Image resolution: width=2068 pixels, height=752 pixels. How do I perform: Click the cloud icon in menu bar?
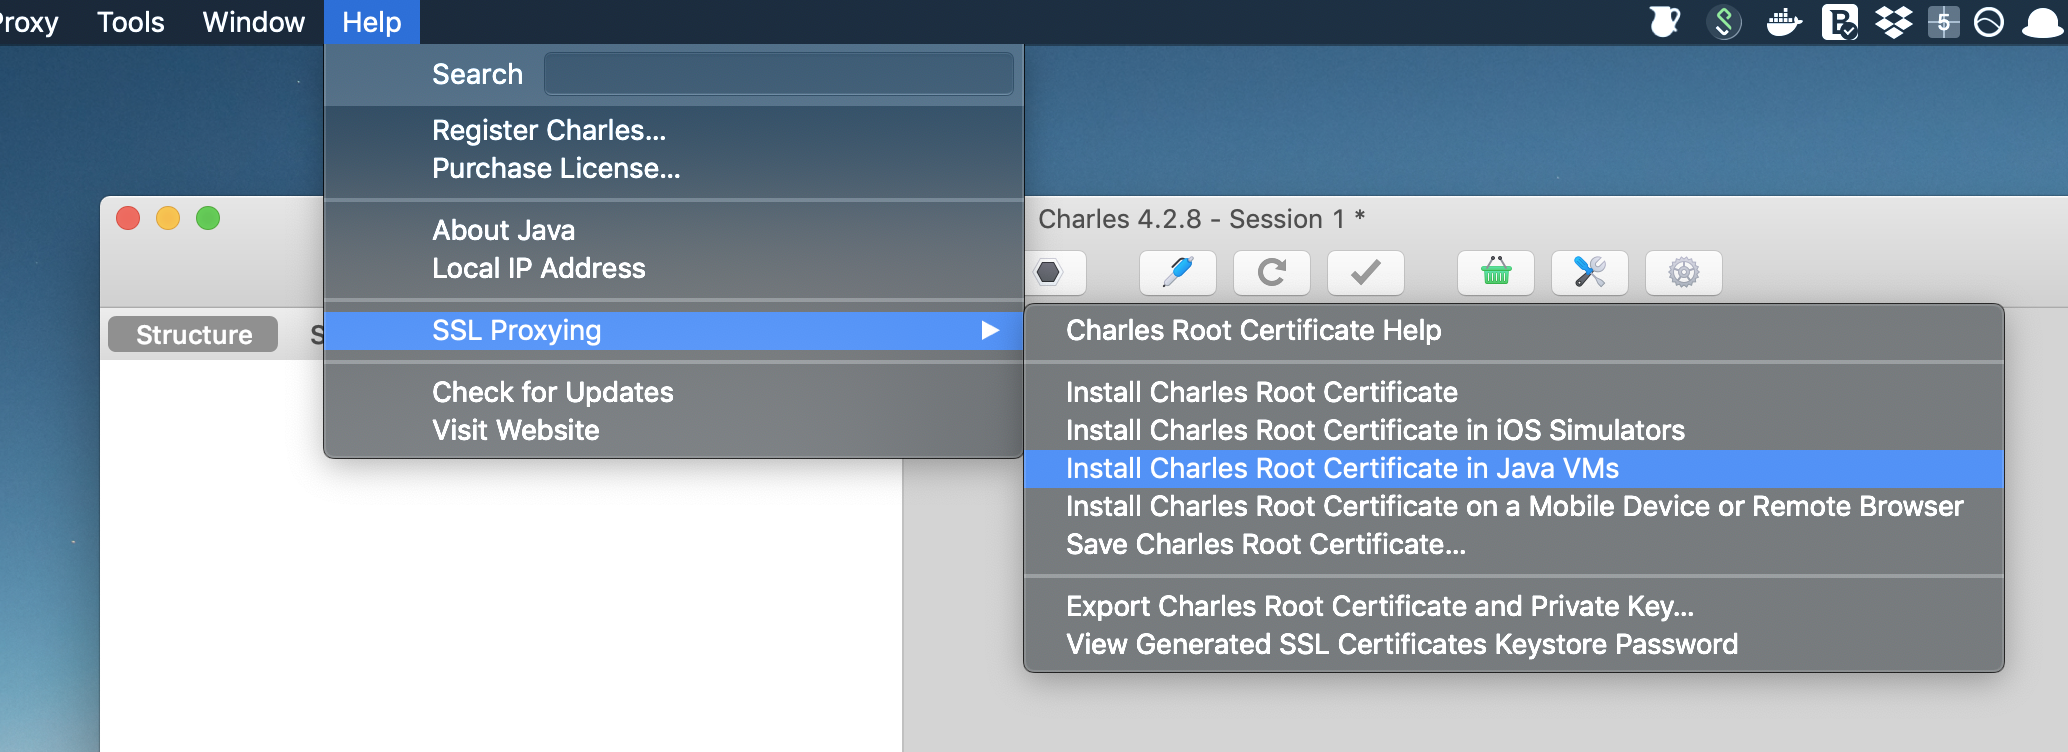point(2043,23)
